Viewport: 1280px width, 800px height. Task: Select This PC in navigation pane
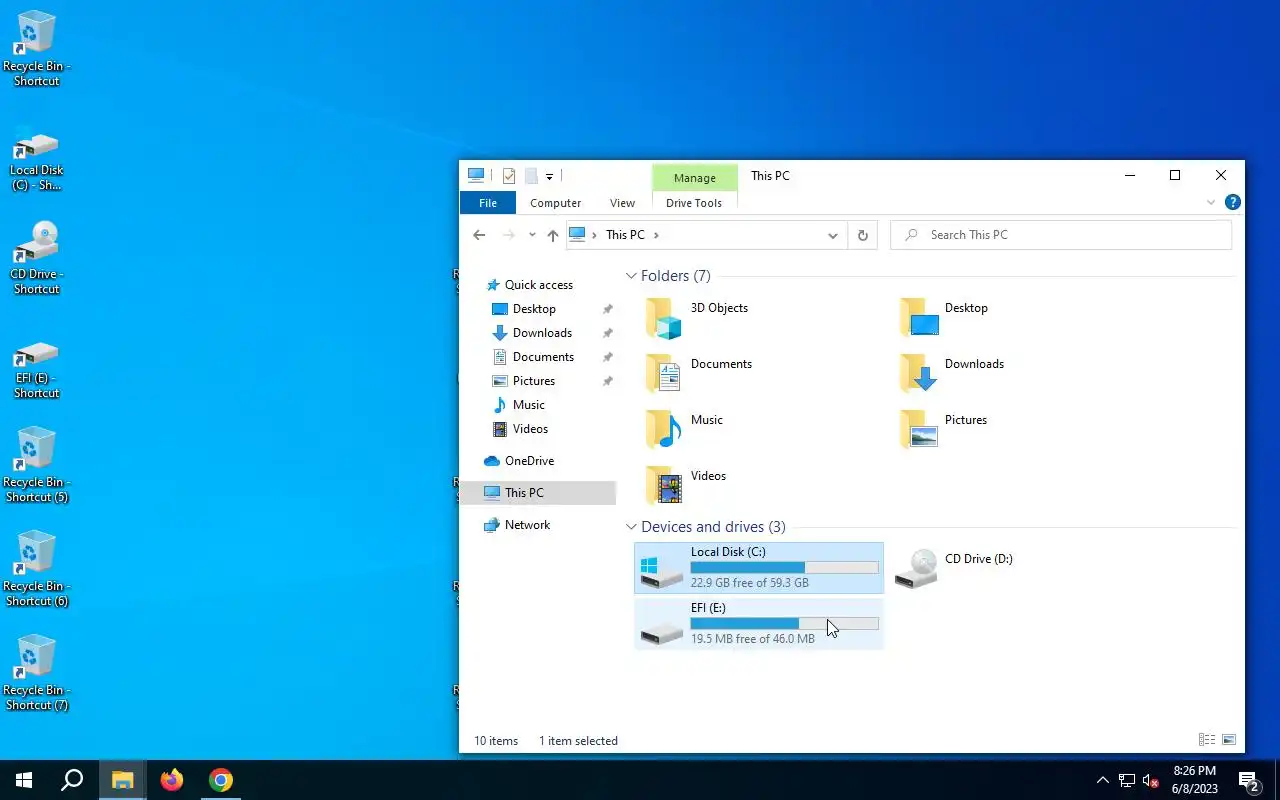coord(538,493)
